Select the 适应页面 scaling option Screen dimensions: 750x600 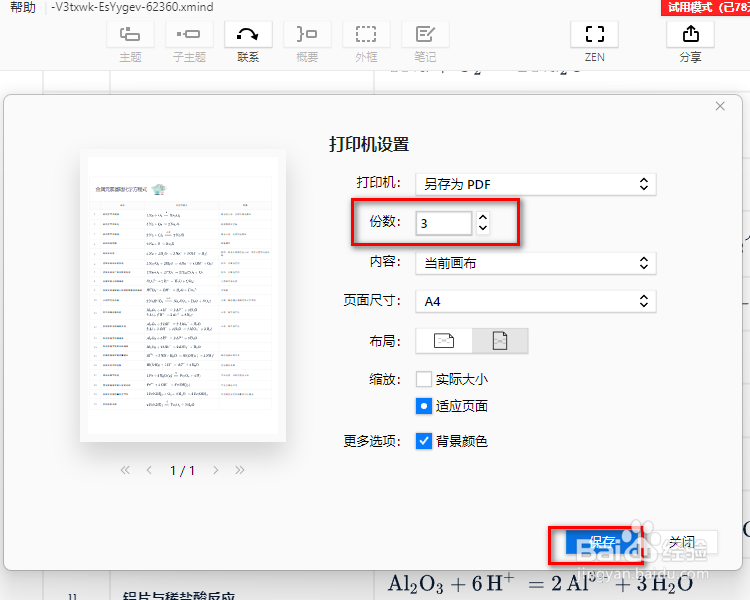[x=424, y=406]
